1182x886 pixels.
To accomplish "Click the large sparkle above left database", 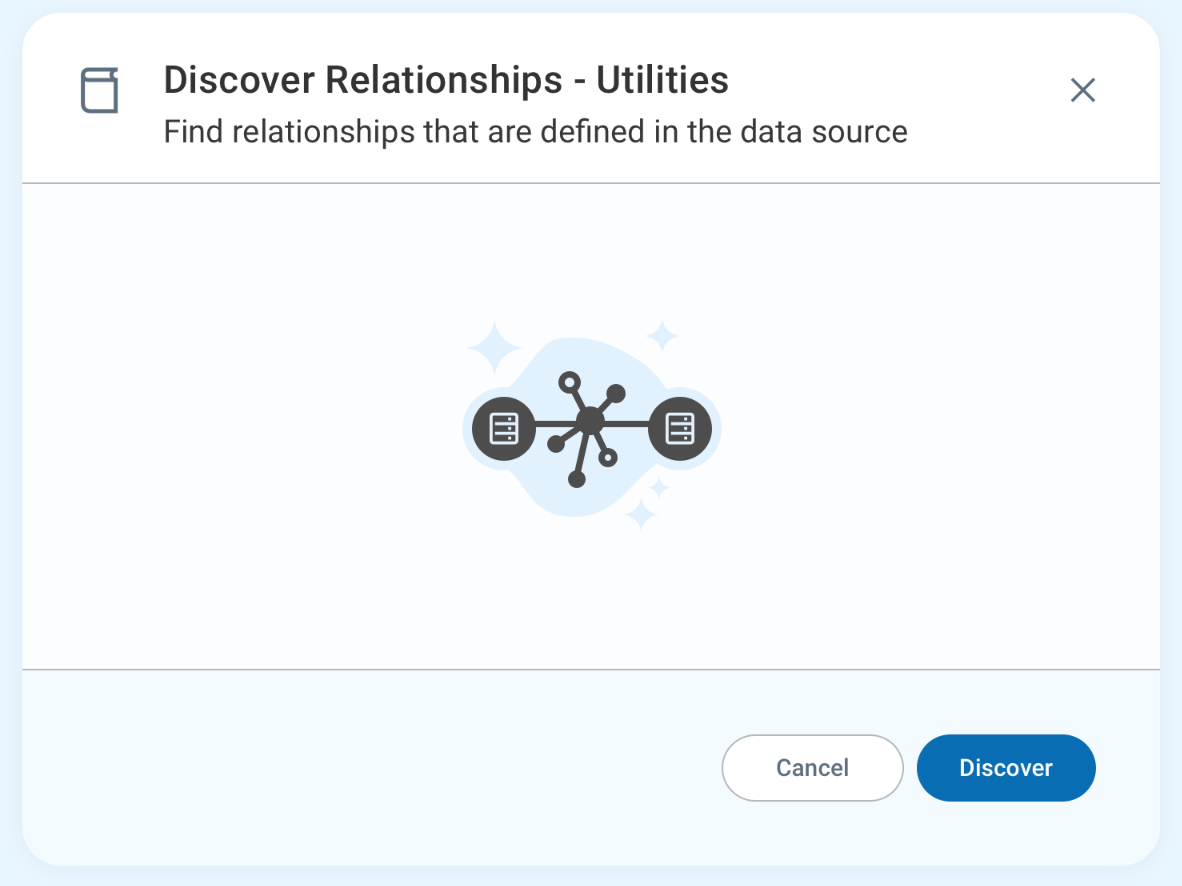I will [494, 347].
